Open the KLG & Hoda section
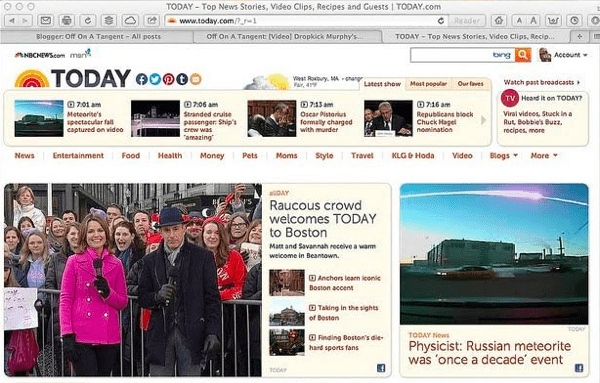 coord(413,156)
